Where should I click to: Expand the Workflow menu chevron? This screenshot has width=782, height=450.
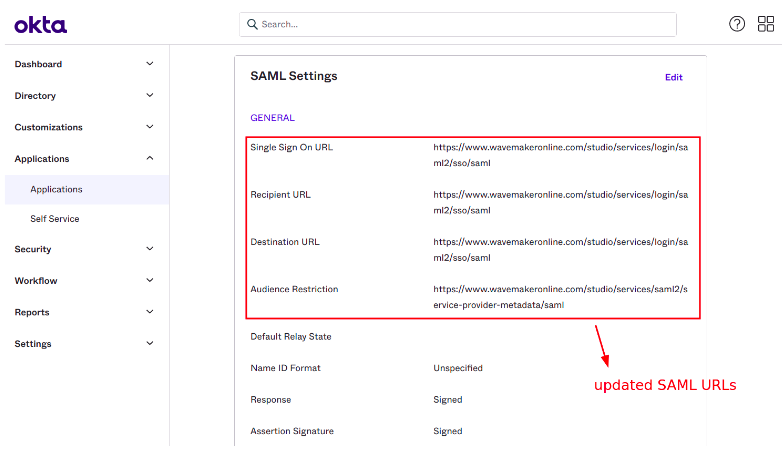(150, 281)
